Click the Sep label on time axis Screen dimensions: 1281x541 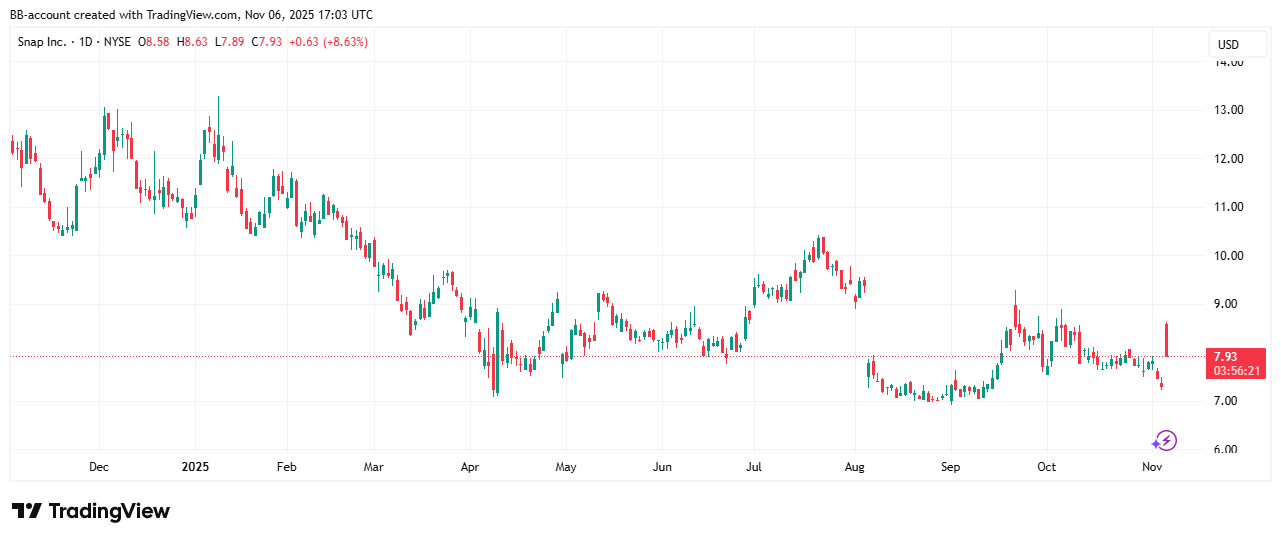pyautogui.click(x=950, y=467)
